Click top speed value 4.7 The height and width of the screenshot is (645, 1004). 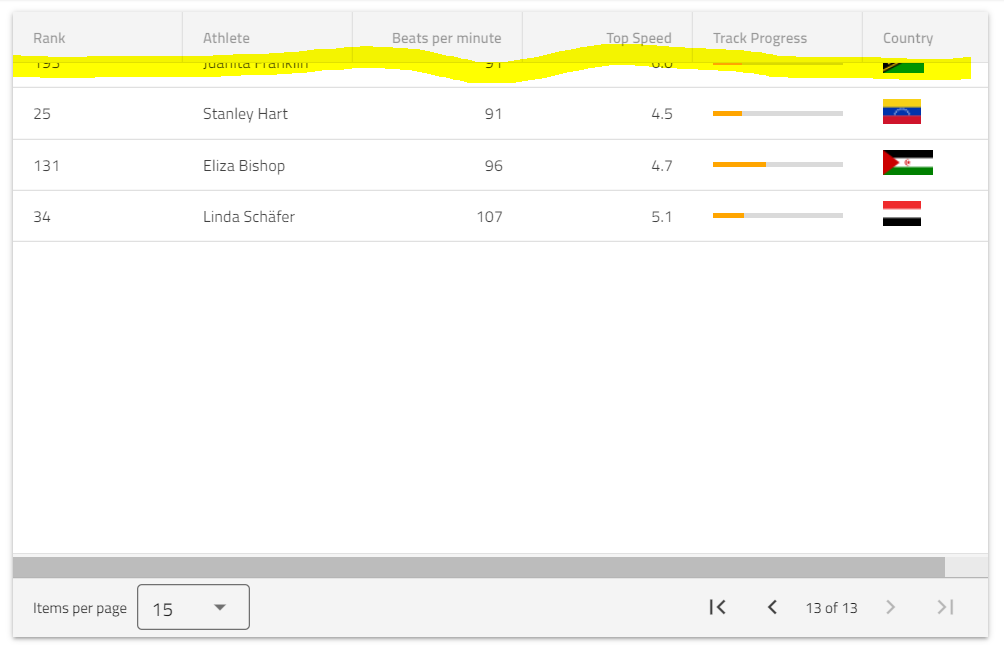(x=661, y=165)
